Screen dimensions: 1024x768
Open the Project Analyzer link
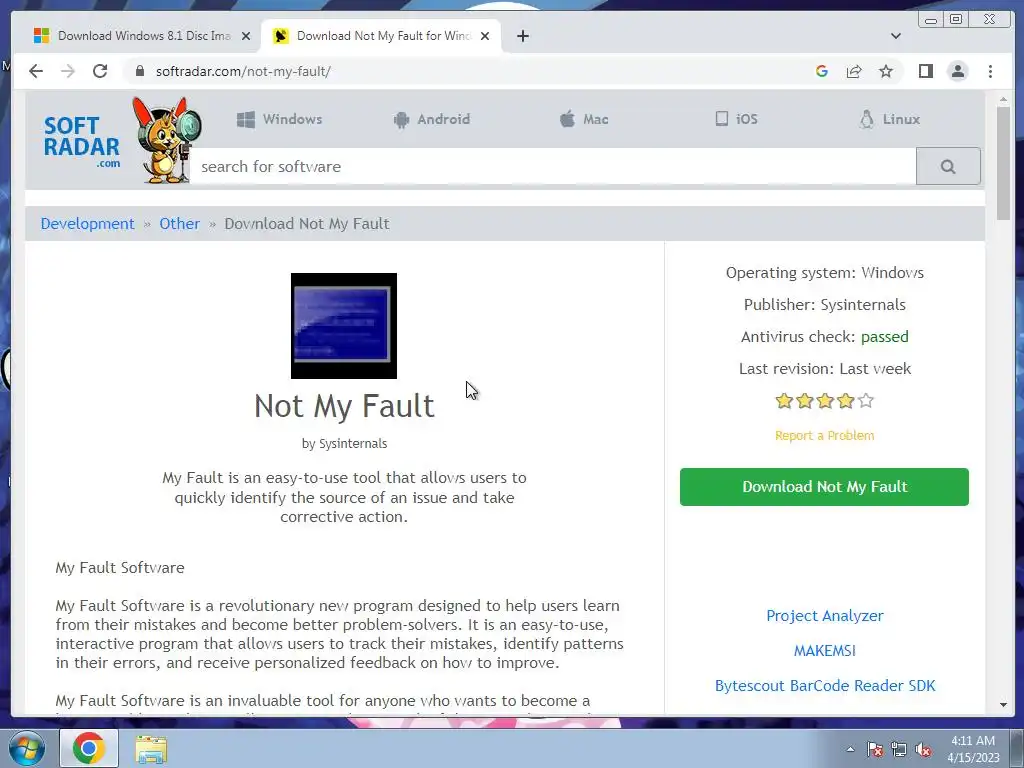coord(824,616)
